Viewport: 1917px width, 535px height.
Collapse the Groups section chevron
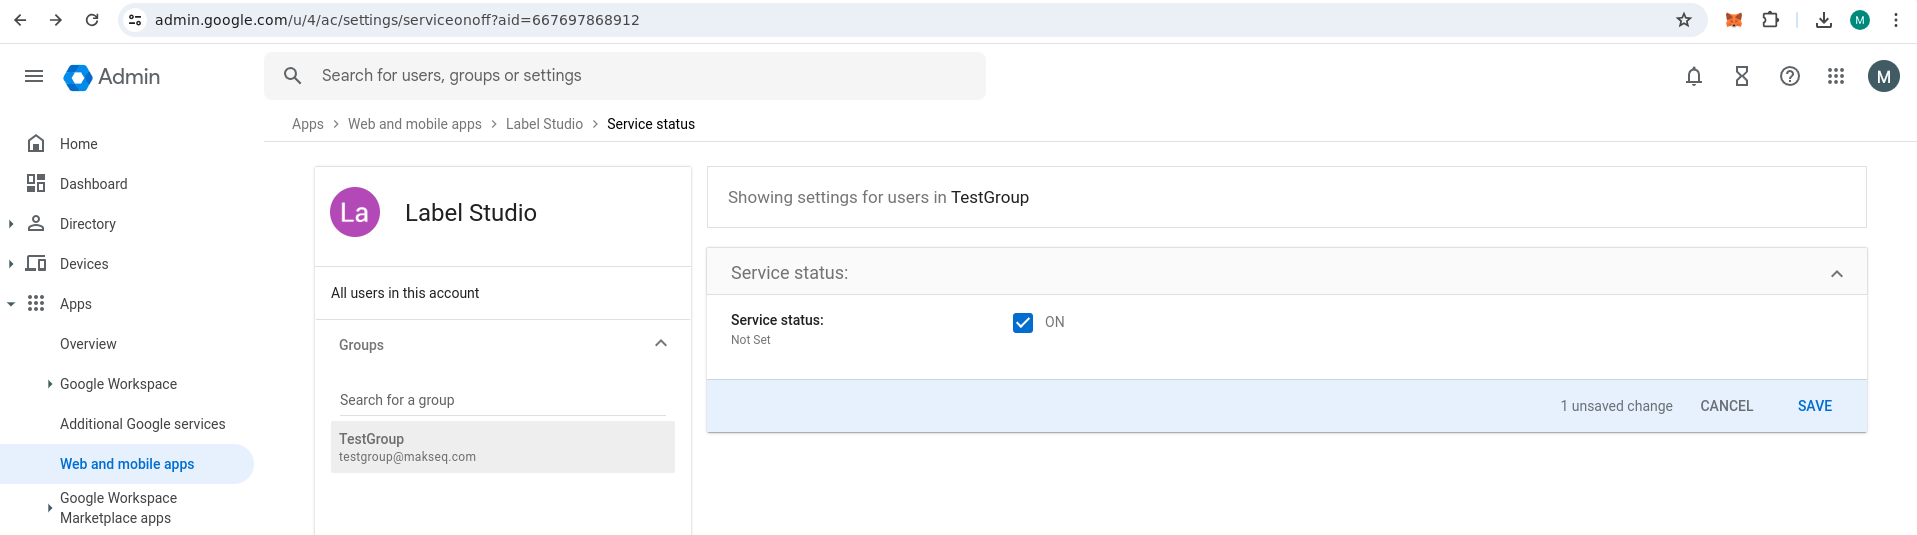point(660,344)
